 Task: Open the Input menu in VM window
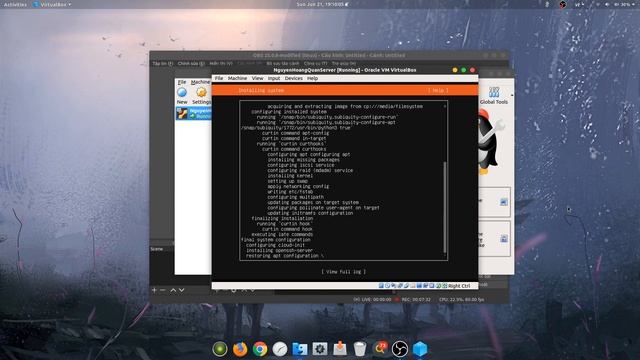274,78
